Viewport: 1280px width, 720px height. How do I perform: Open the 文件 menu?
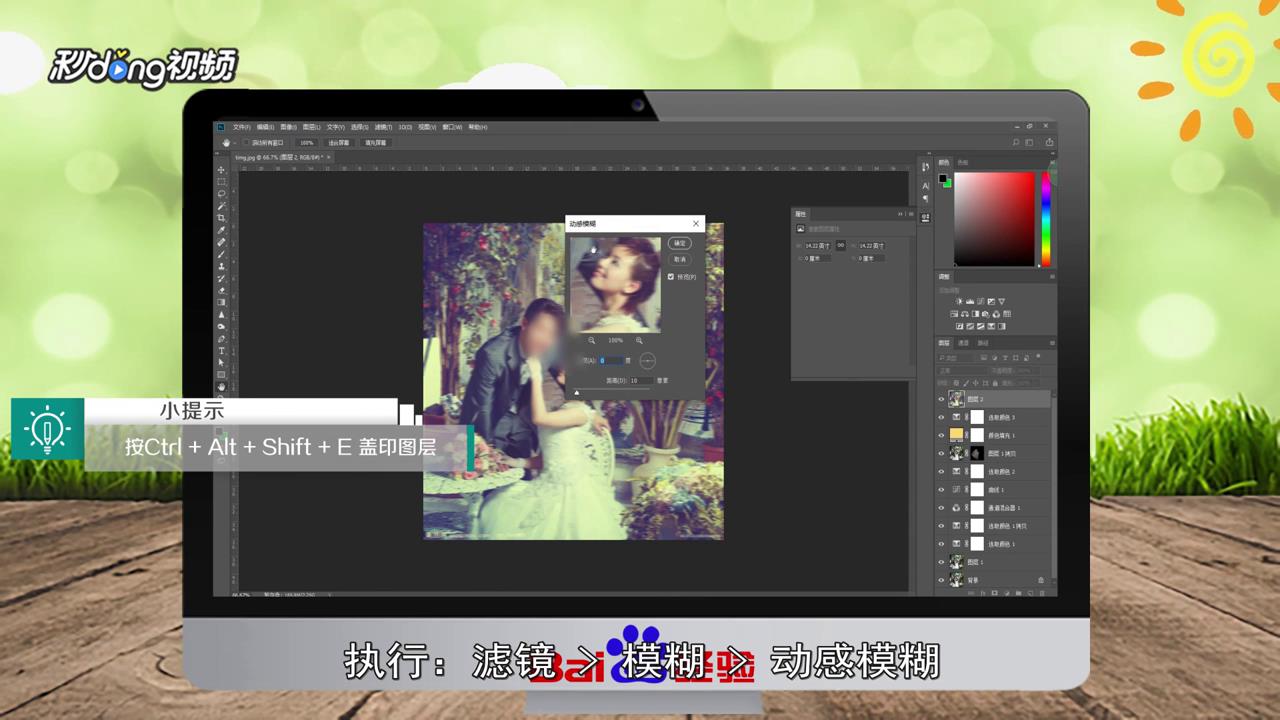[x=241, y=127]
